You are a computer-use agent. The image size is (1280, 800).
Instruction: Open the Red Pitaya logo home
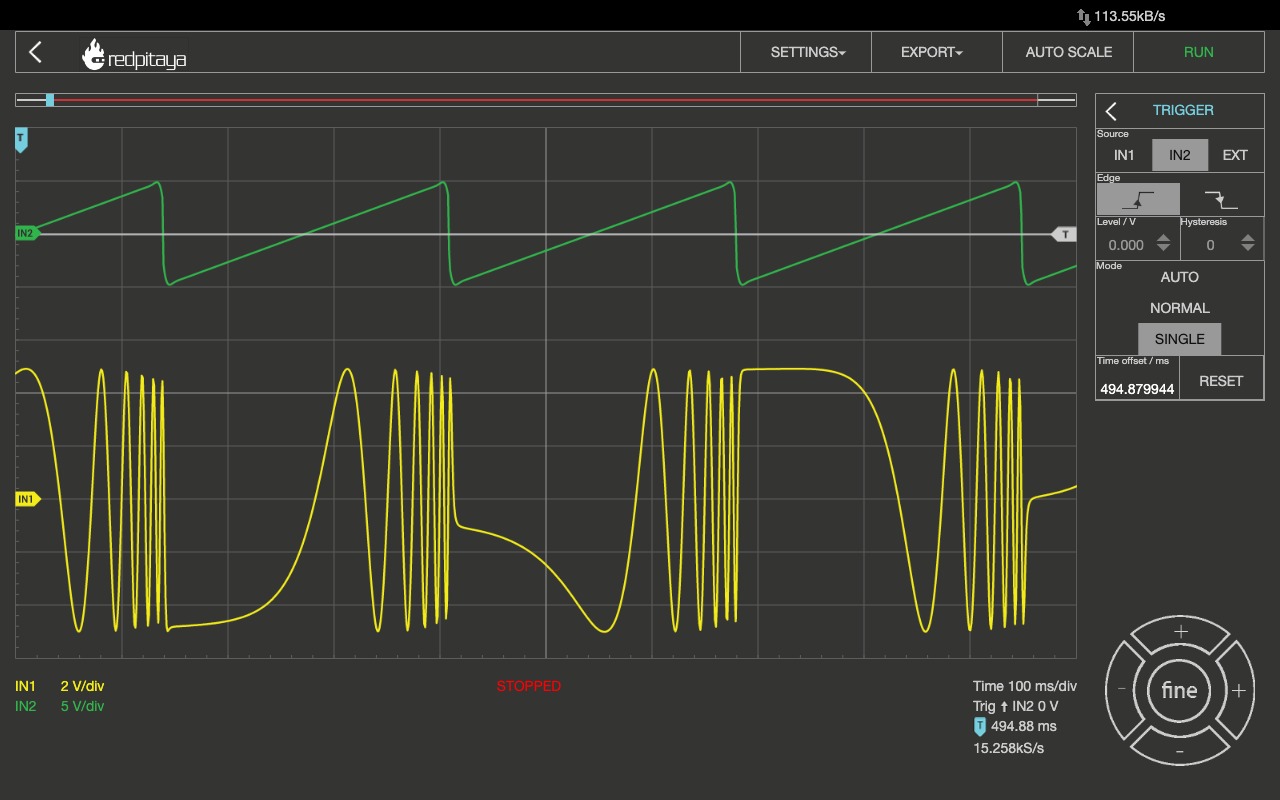134,54
